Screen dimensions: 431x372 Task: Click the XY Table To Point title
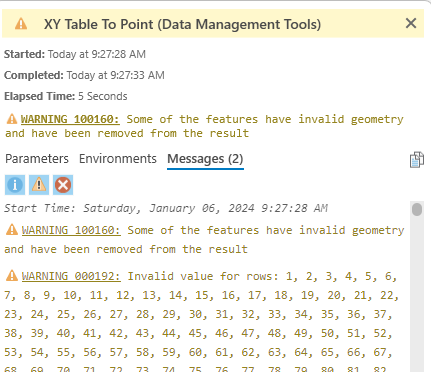(182, 24)
